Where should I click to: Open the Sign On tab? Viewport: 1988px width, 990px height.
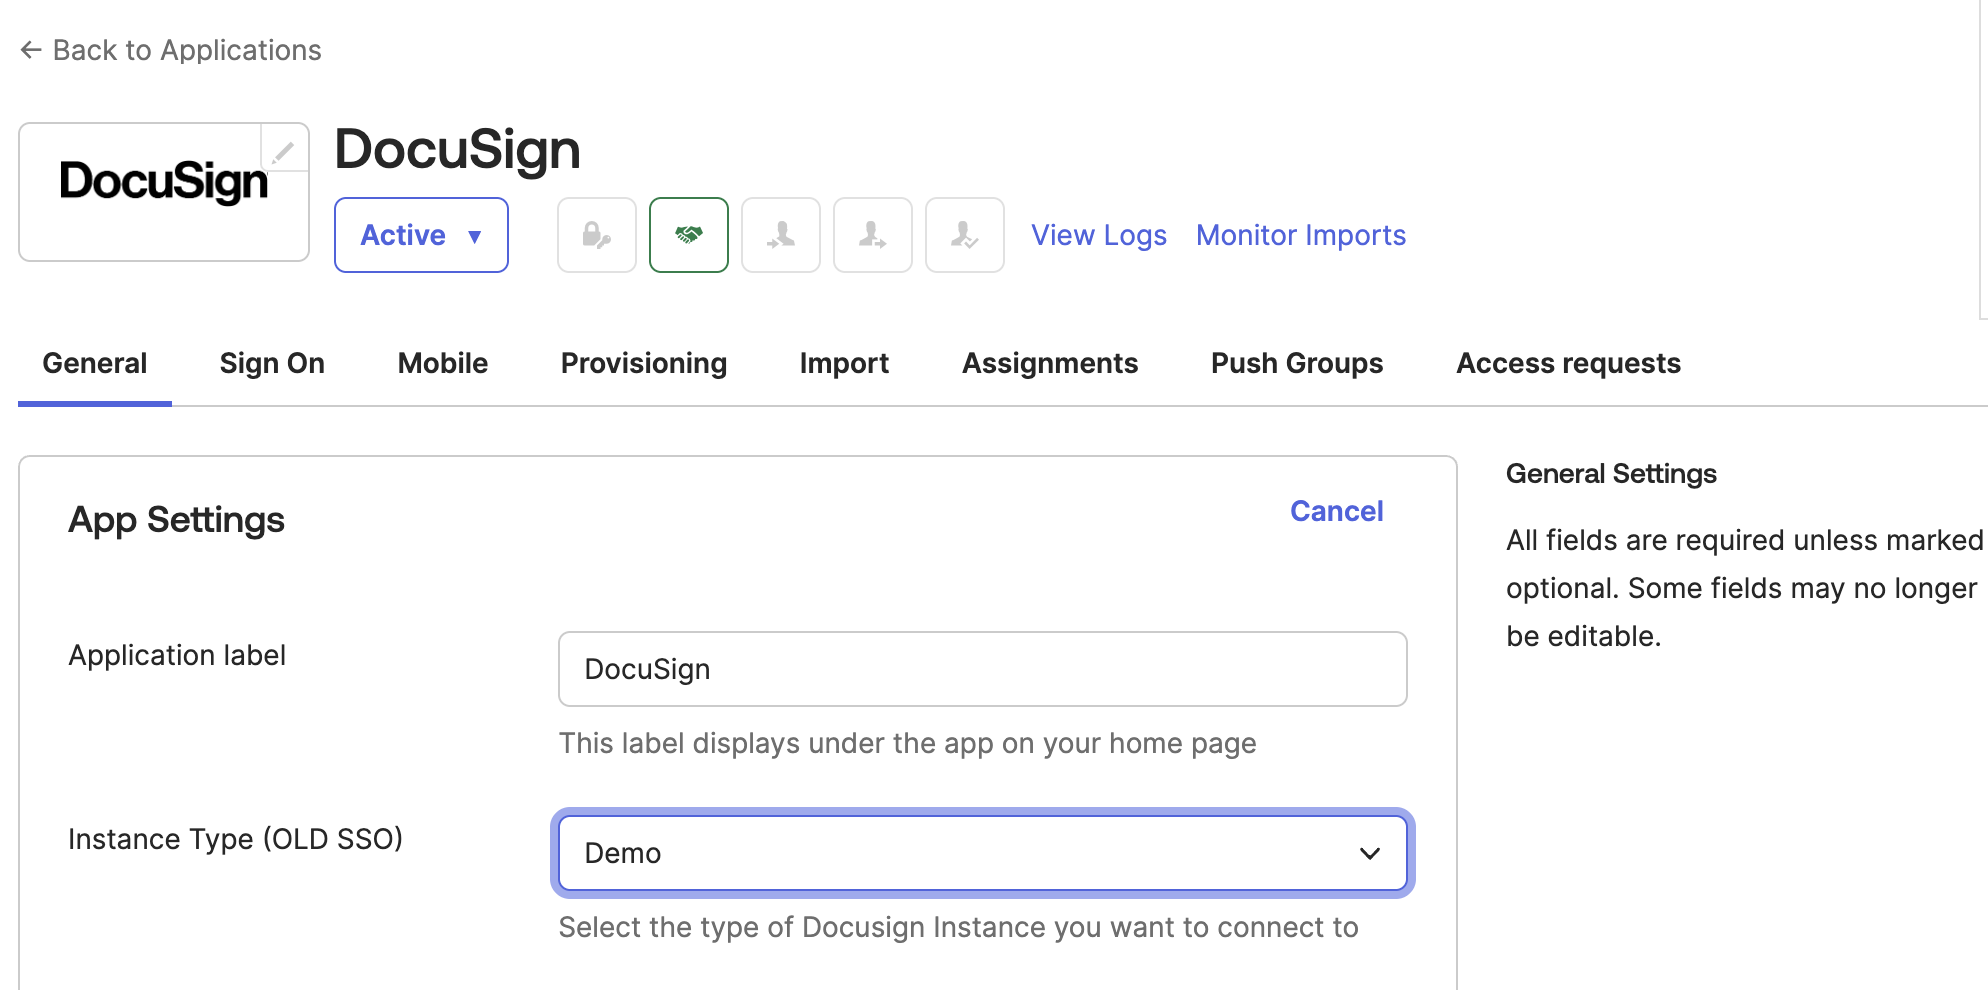(x=272, y=363)
